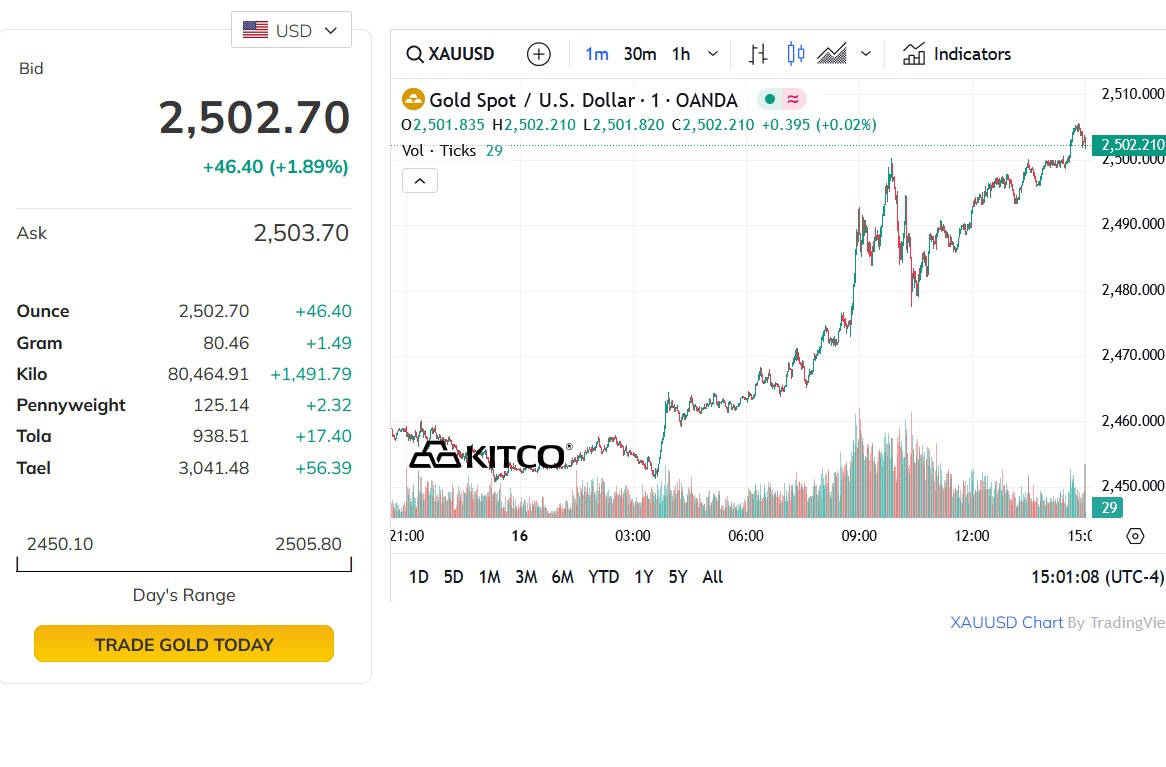Open the Indicators panel
This screenshot has height=767, width=1166.
click(957, 54)
